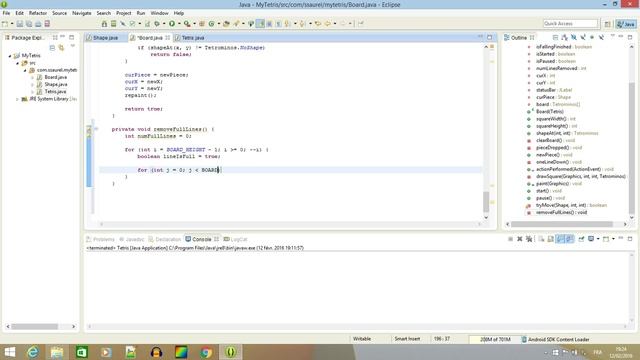Click Collapse All icon in Outline panel
This screenshot has width=640, height=360.
555,38
